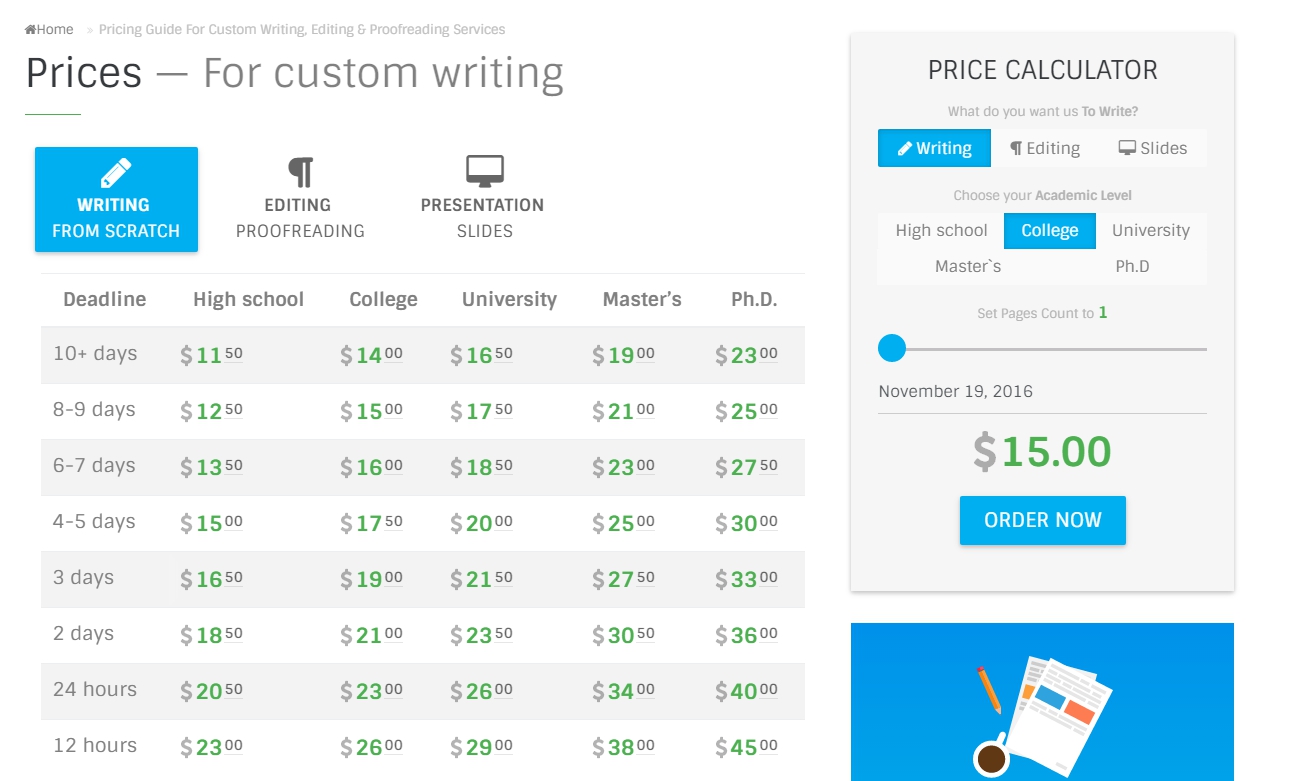Click the pages count slider handle

[892, 348]
